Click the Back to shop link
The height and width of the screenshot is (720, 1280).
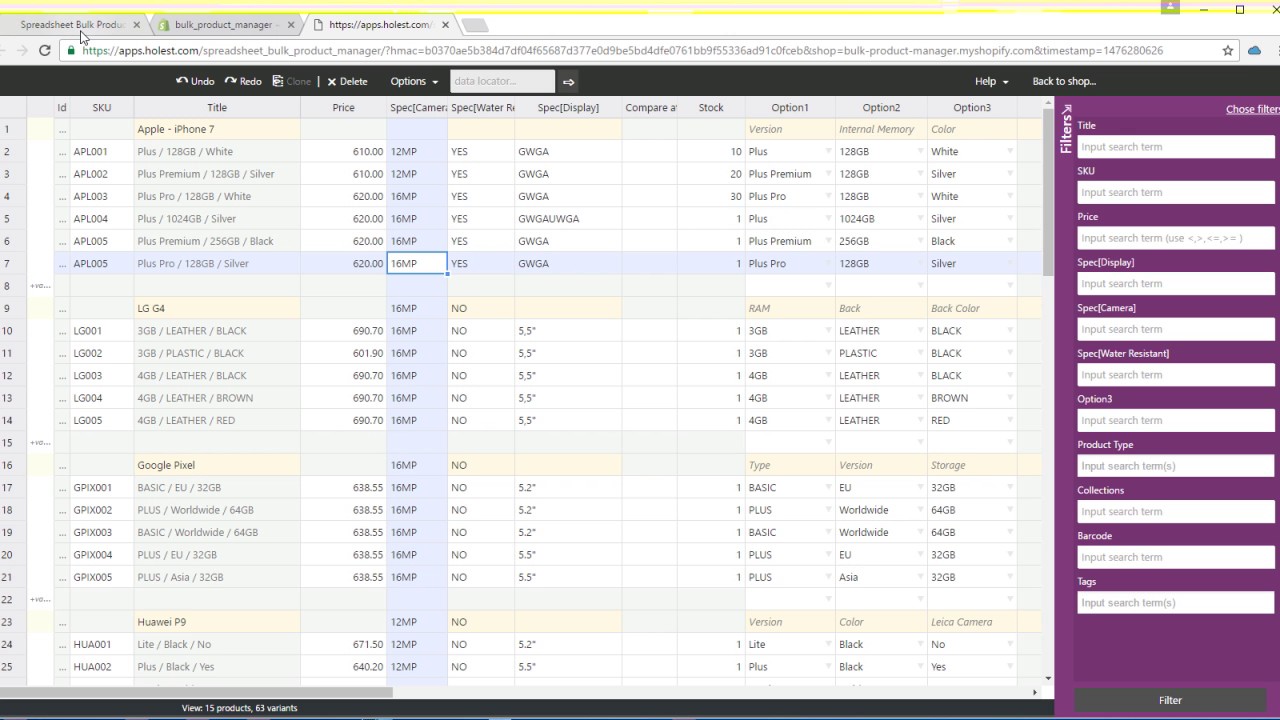[1063, 81]
